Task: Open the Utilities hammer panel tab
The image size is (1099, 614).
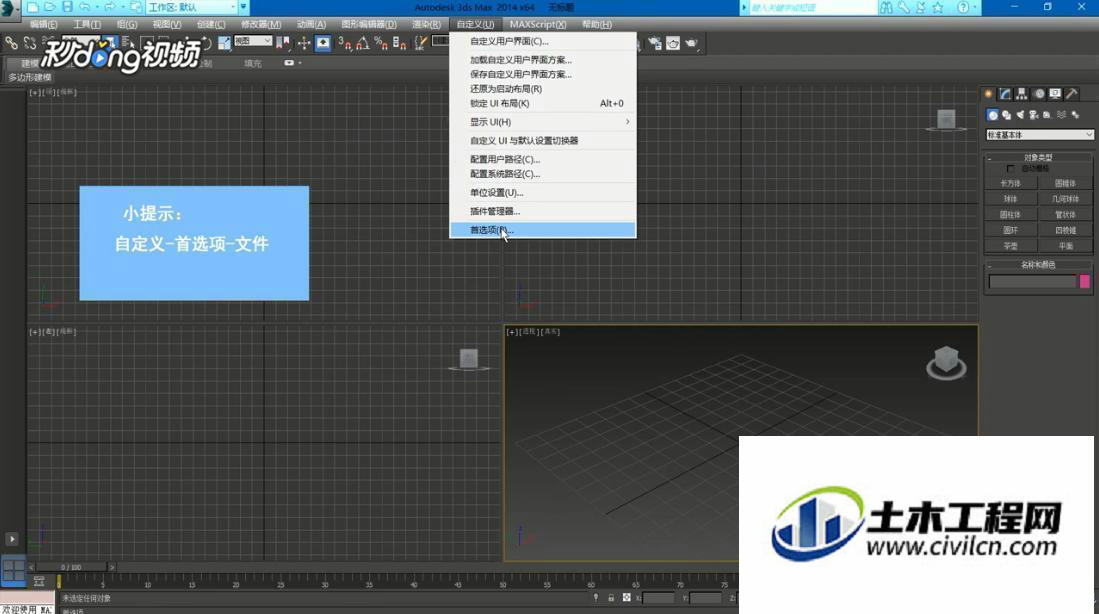Action: (x=1072, y=94)
